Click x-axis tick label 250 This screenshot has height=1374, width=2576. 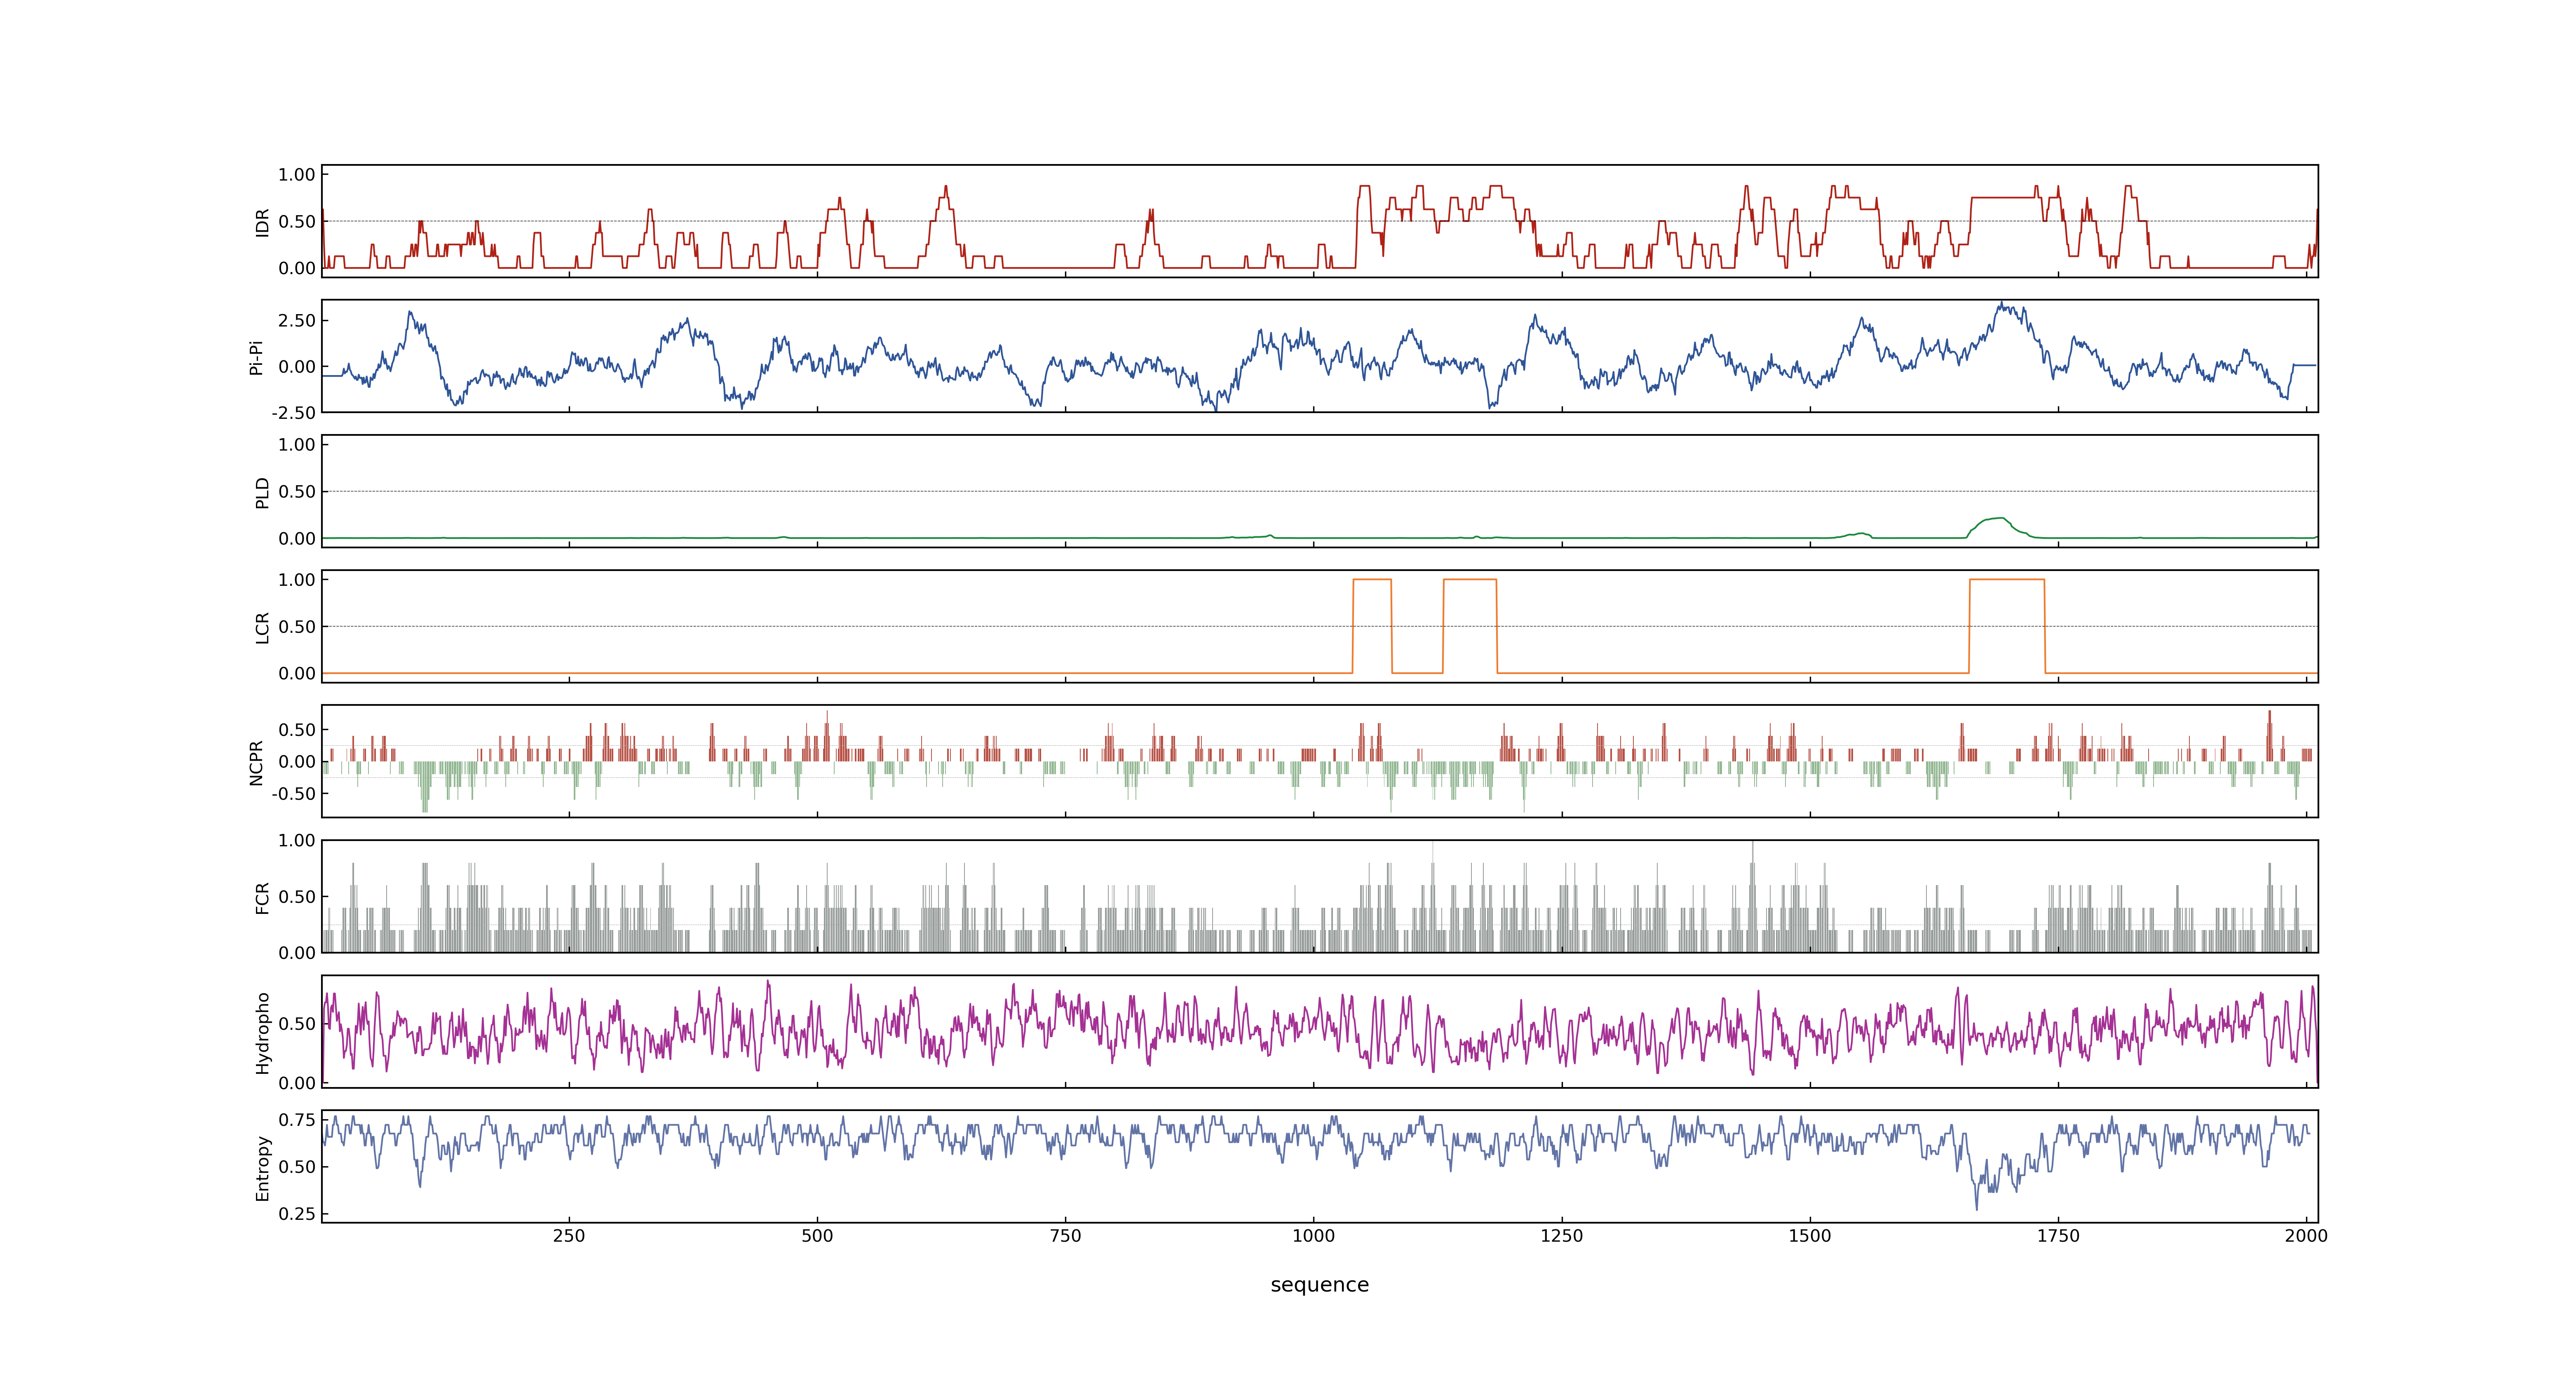(569, 1236)
